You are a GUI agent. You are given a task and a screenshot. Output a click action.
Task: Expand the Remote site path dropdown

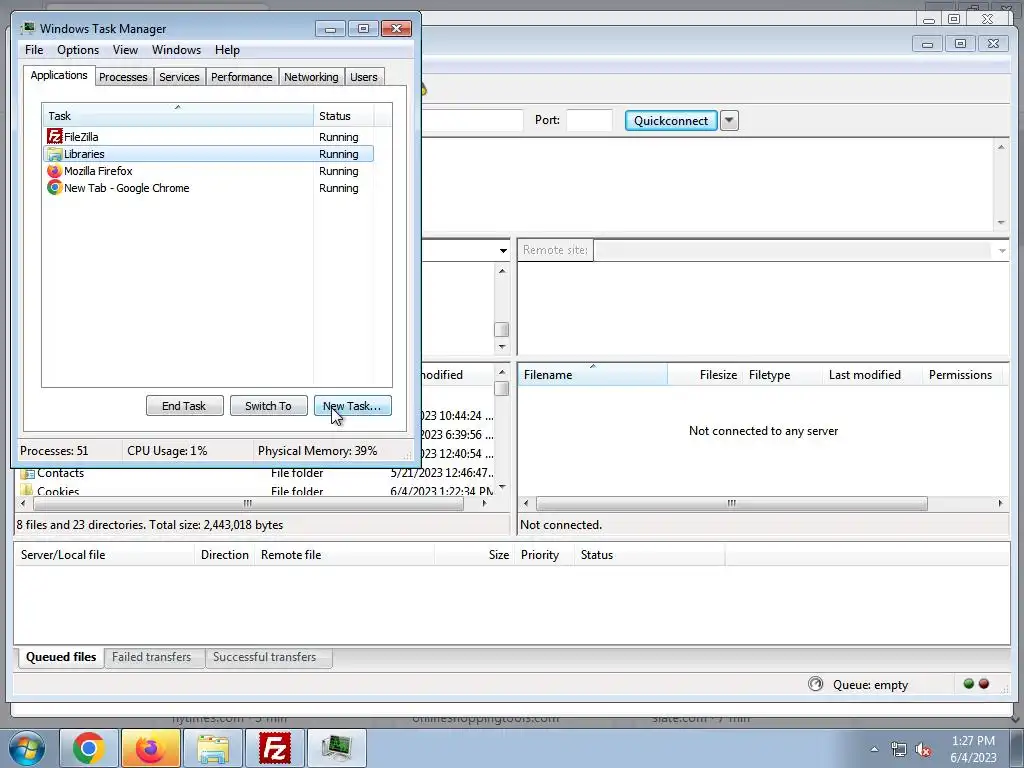(x=1002, y=251)
